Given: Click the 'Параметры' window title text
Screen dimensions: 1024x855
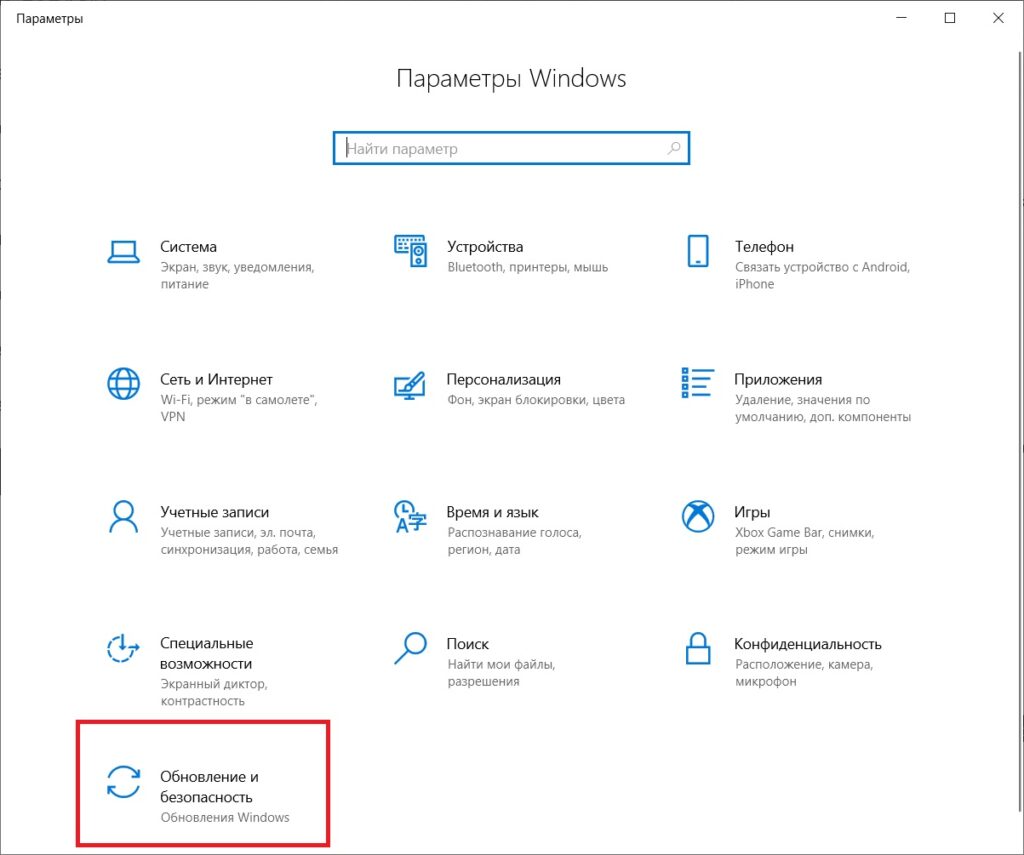Looking at the screenshot, I should click(50, 18).
